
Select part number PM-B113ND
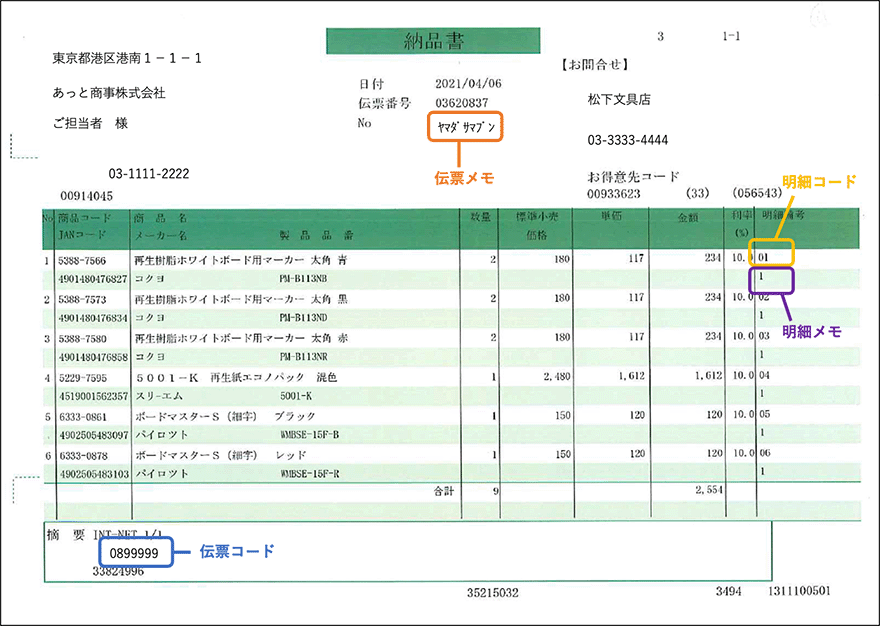[x=303, y=318]
